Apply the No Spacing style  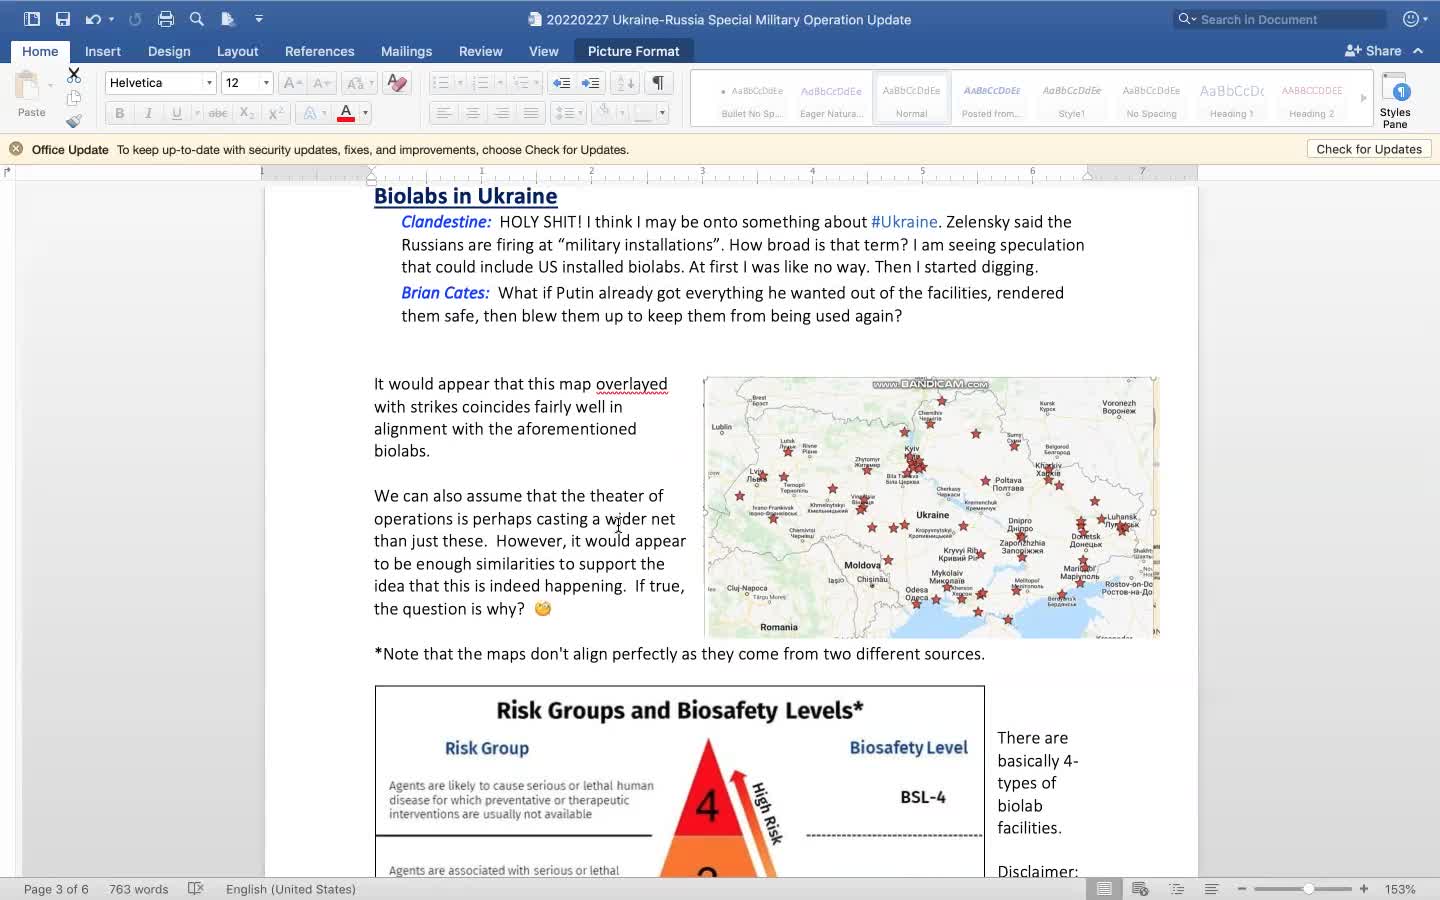pos(1151,98)
